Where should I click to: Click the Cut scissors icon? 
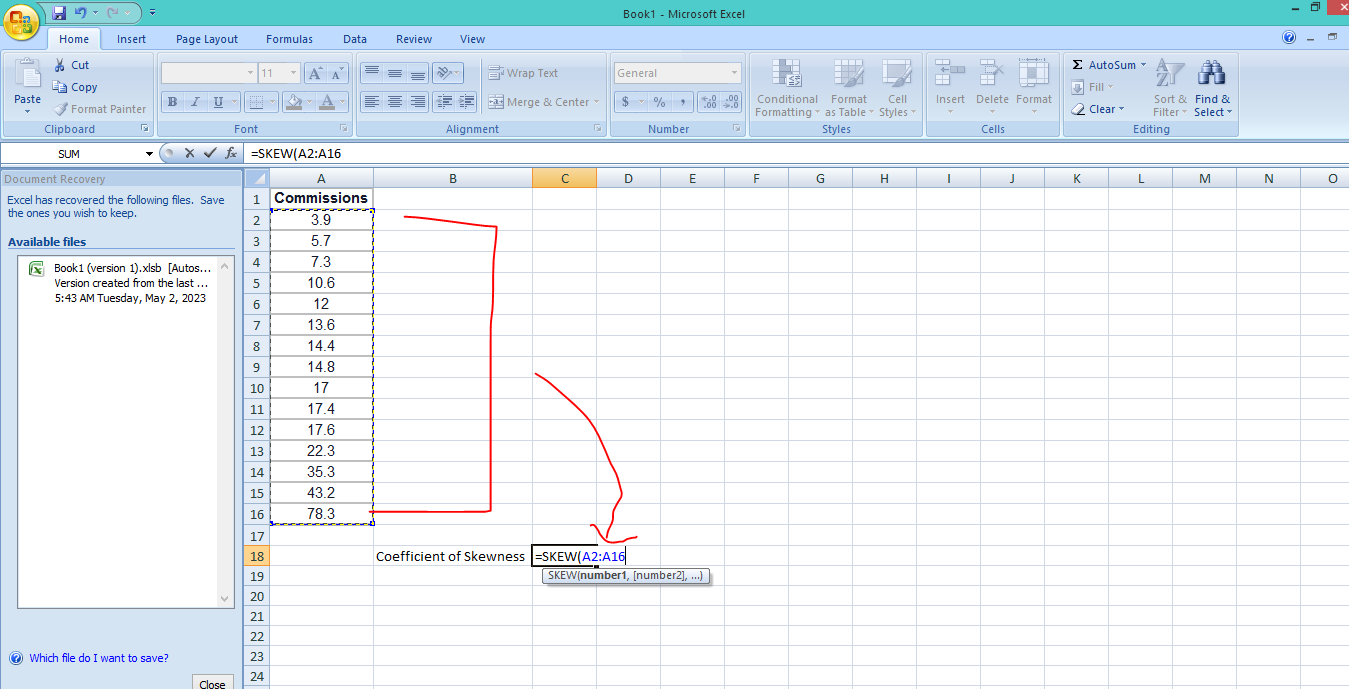[60, 65]
